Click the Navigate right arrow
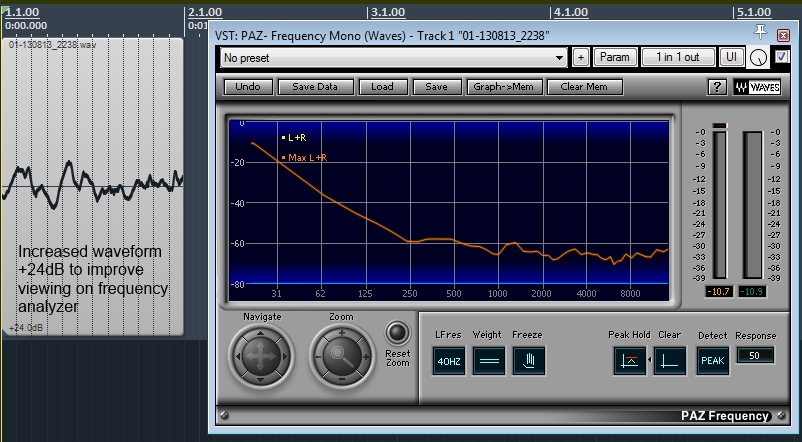The width and height of the screenshot is (802, 442). (x=284, y=356)
